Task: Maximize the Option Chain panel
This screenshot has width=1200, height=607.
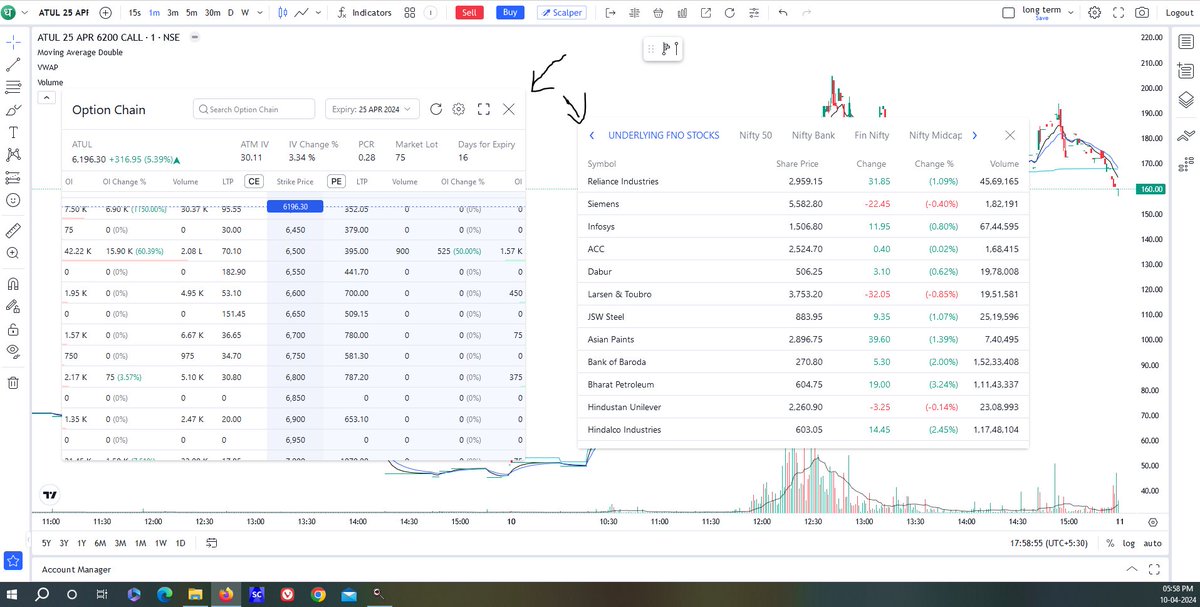Action: pyautogui.click(x=484, y=109)
